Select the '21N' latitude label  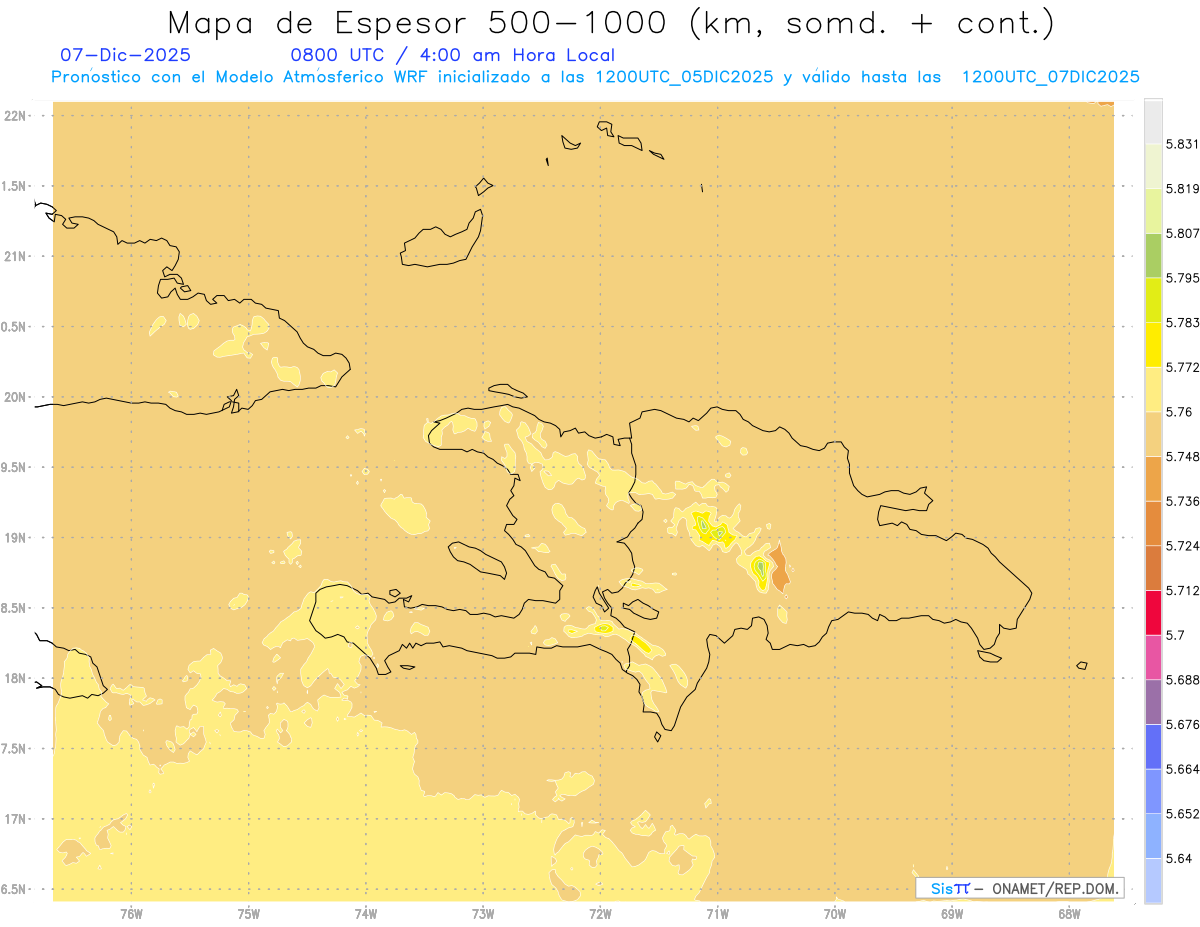coord(17,256)
